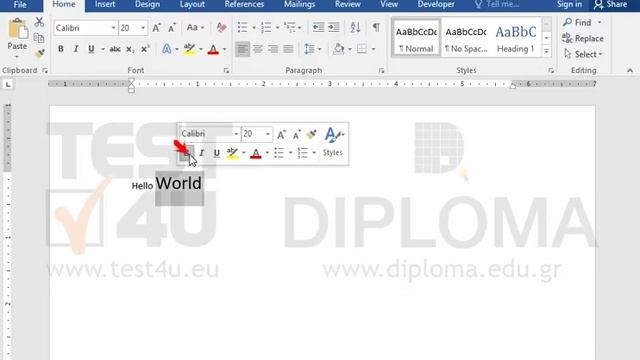Switch to the References tab
Image resolution: width=640 pixels, height=360 pixels.
pos(244,5)
